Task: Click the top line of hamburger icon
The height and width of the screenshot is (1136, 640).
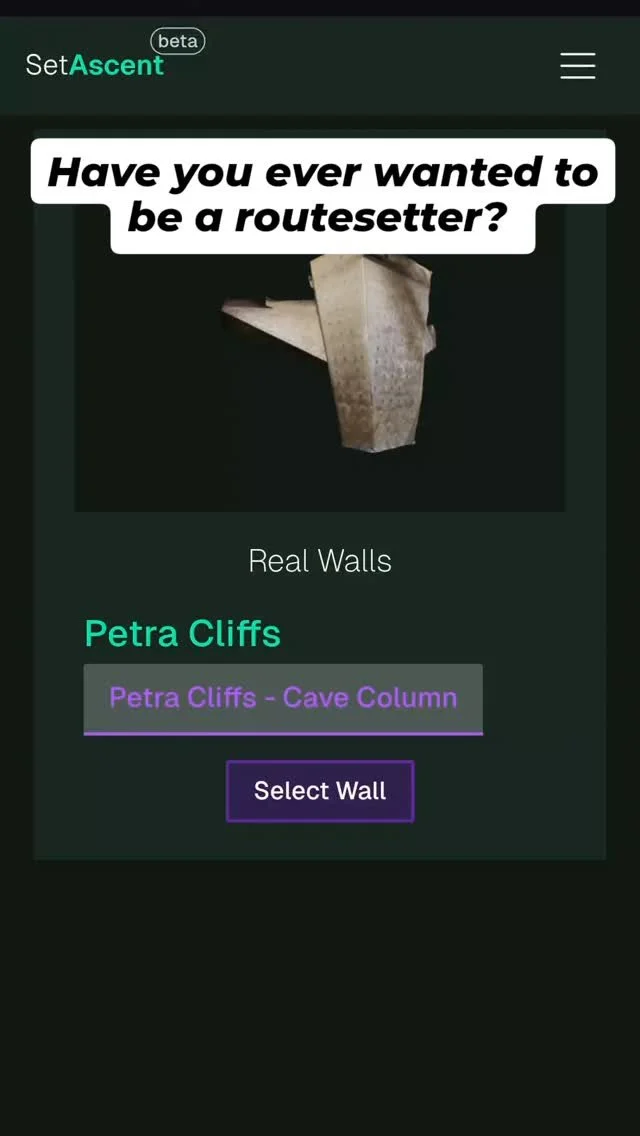Action: tap(578, 53)
